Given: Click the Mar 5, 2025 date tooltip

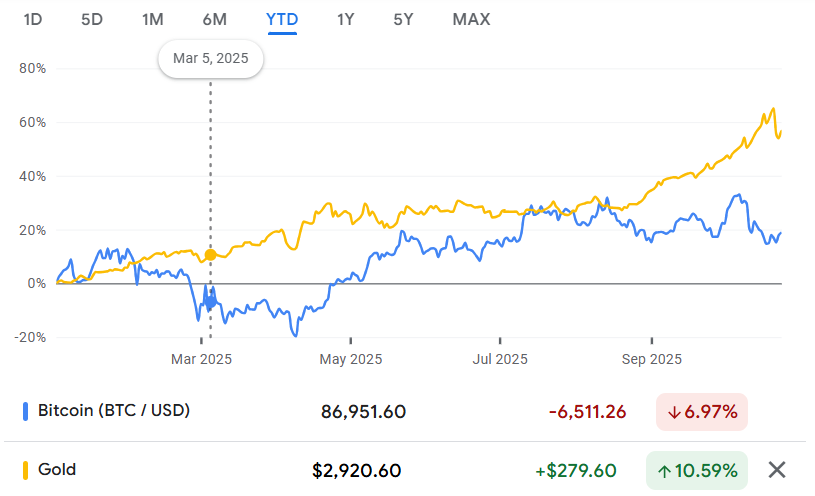Looking at the screenshot, I should tap(210, 59).
